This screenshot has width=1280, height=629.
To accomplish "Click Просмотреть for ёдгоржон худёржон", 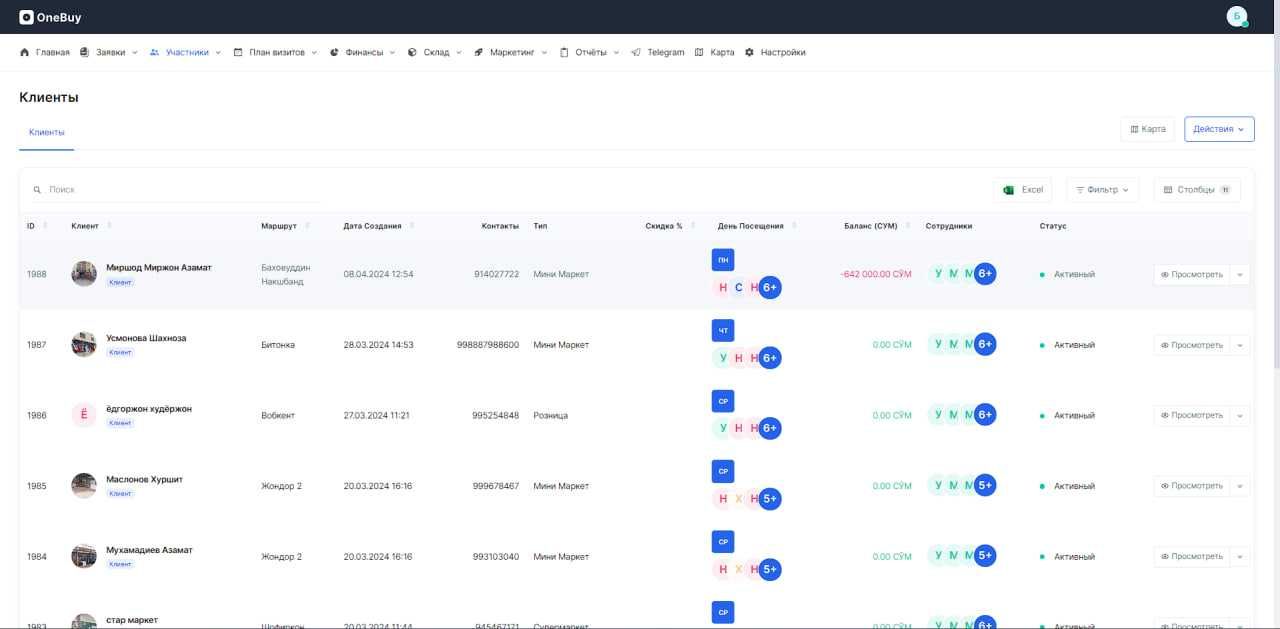I will pos(1192,415).
